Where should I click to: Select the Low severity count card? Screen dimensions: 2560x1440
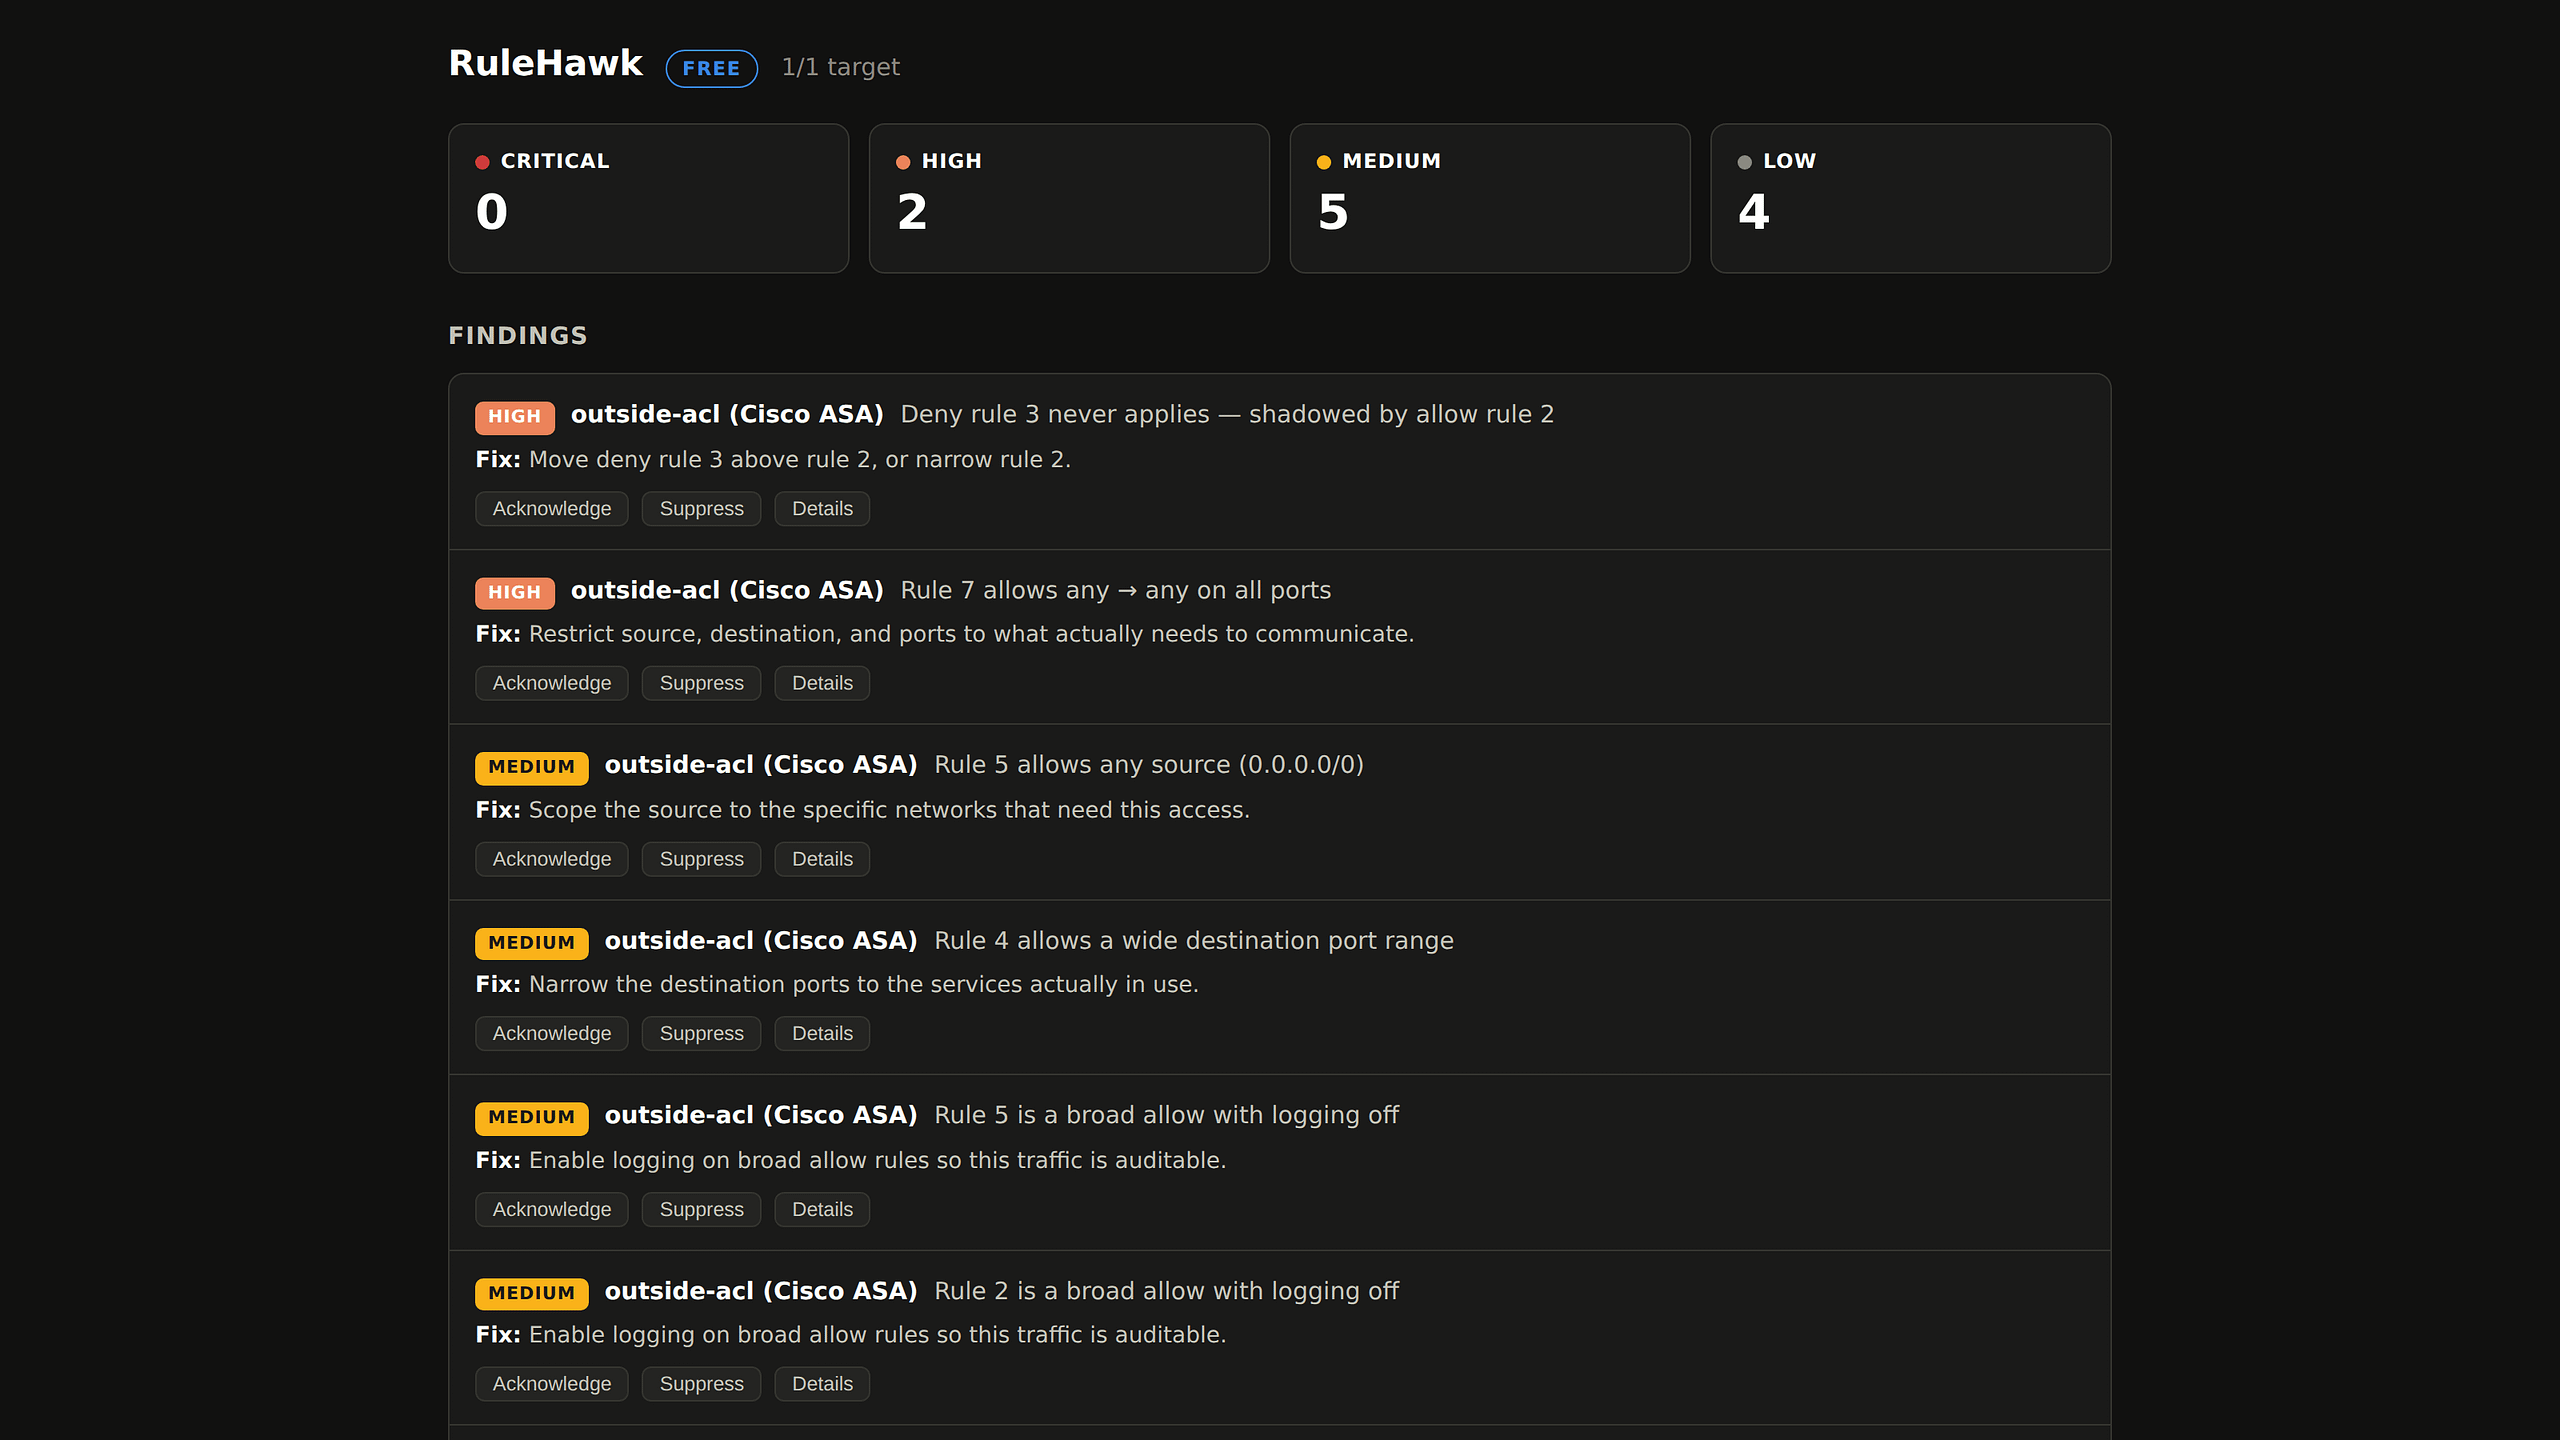click(1910, 198)
